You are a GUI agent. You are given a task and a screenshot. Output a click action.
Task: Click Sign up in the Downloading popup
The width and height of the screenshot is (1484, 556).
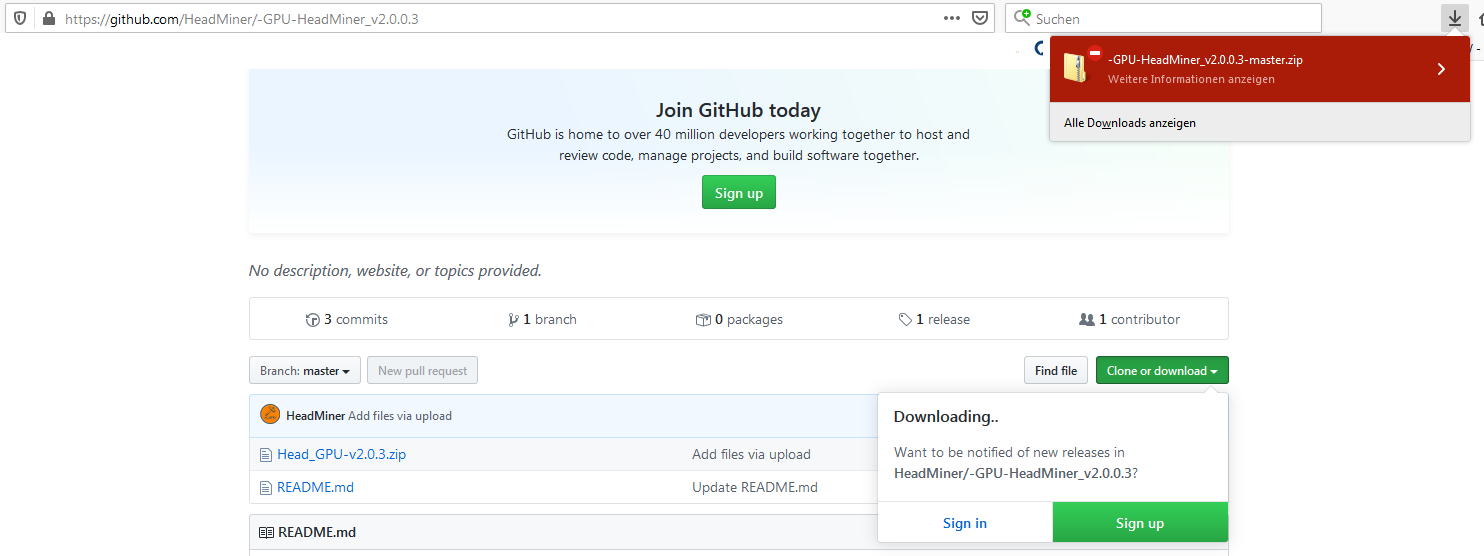click(1140, 523)
